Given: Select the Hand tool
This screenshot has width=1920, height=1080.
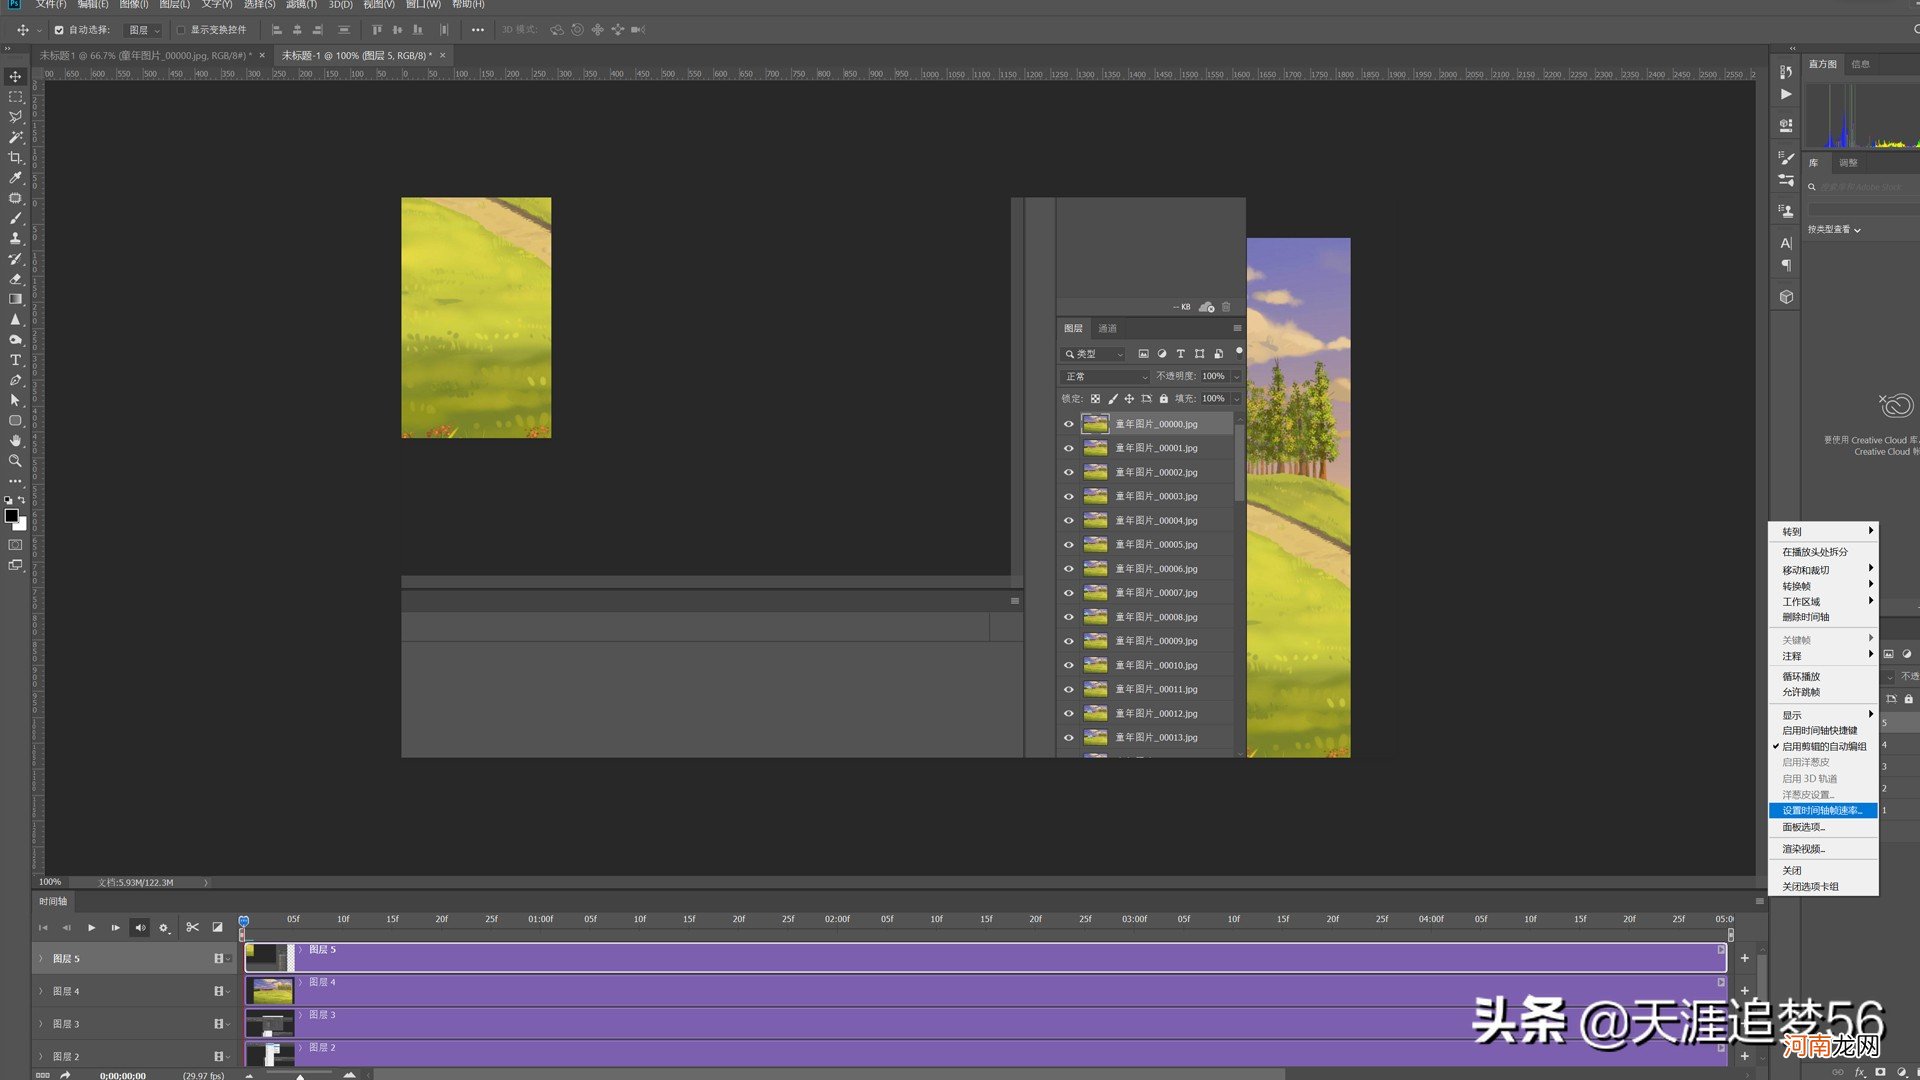Looking at the screenshot, I should click(15, 441).
